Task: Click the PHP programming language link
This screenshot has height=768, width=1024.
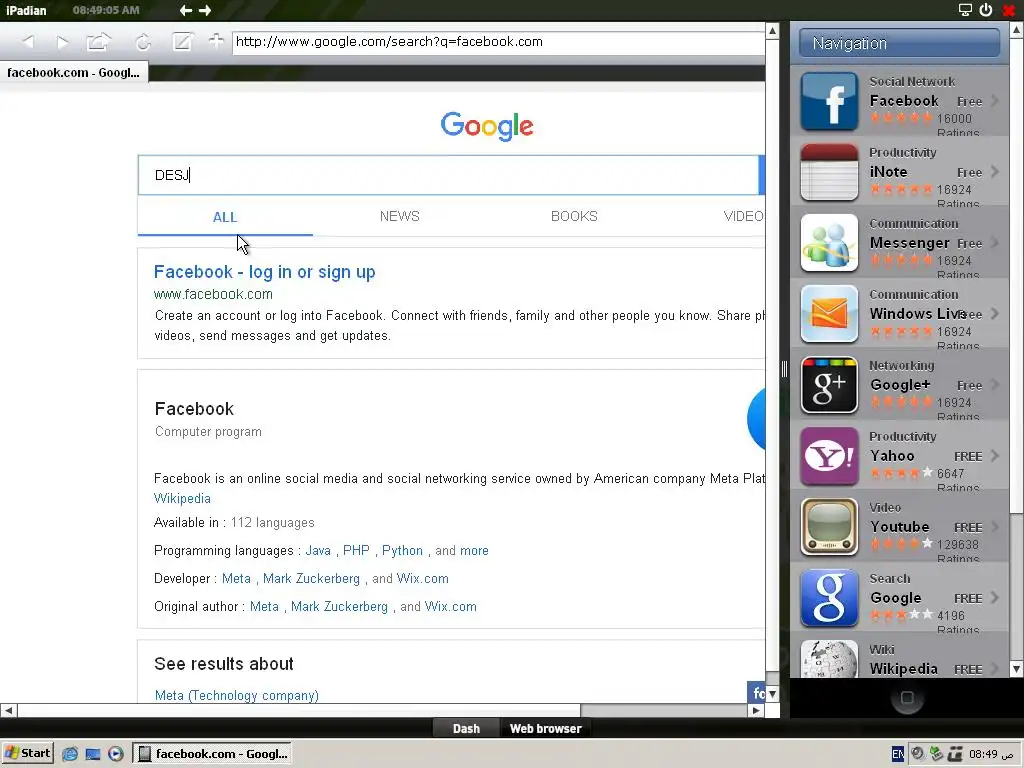Action: (x=356, y=551)
